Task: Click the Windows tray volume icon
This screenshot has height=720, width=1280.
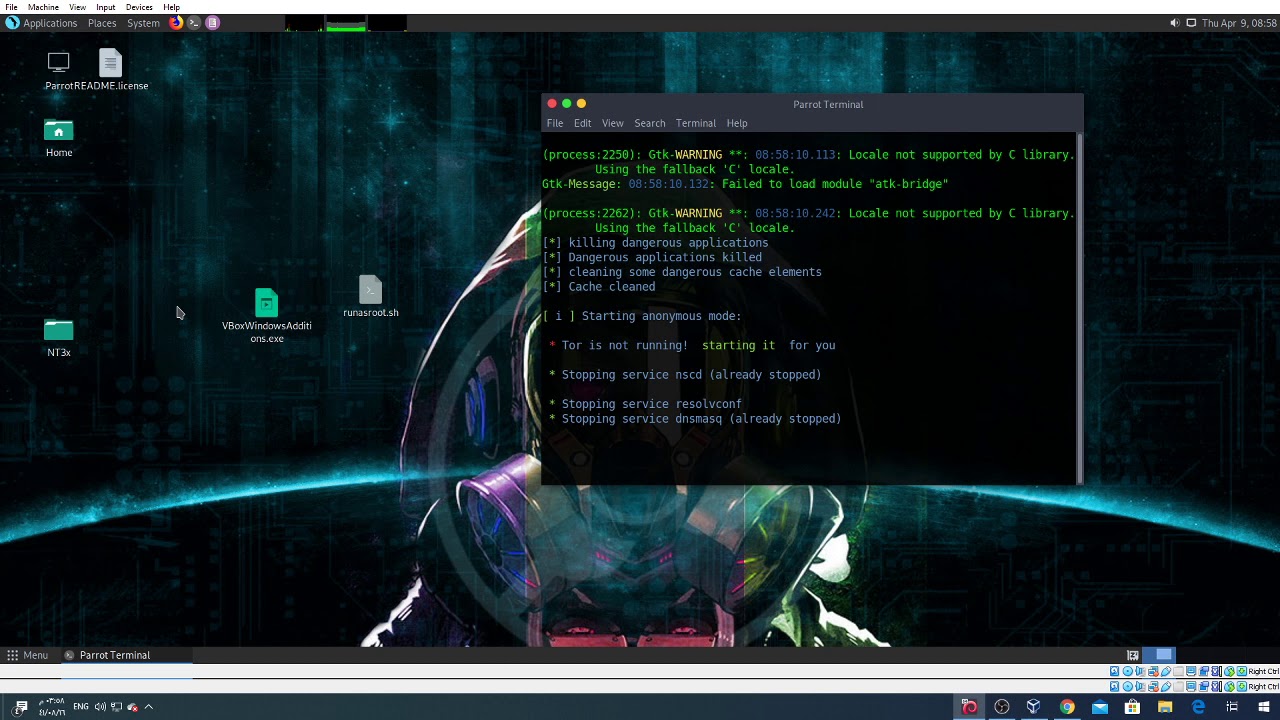Action: coord(100,707)
